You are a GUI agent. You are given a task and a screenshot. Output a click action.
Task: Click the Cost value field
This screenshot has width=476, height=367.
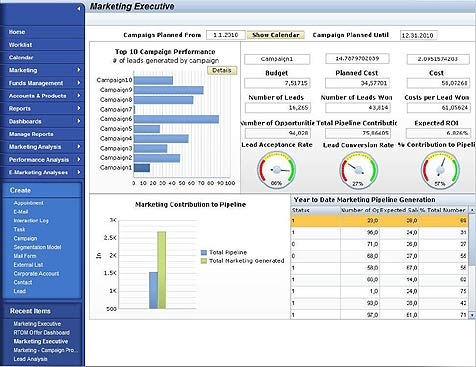point(438,83)
